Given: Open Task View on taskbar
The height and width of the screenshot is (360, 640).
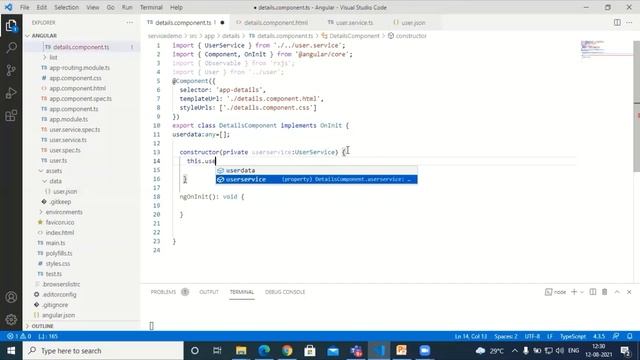Looking at the screenshot, I should pyautogui.click(x=217, y=351).
